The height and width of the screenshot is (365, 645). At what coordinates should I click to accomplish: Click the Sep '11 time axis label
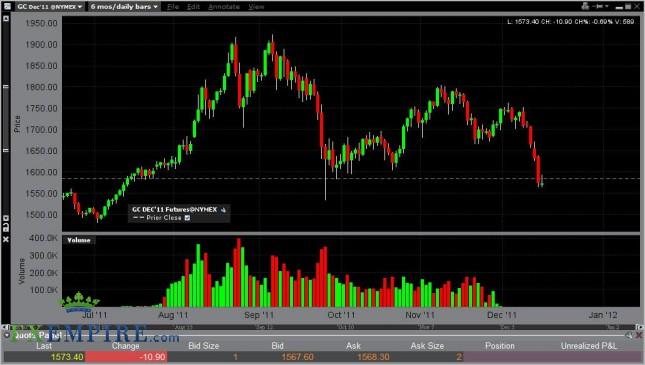[259, 315]
